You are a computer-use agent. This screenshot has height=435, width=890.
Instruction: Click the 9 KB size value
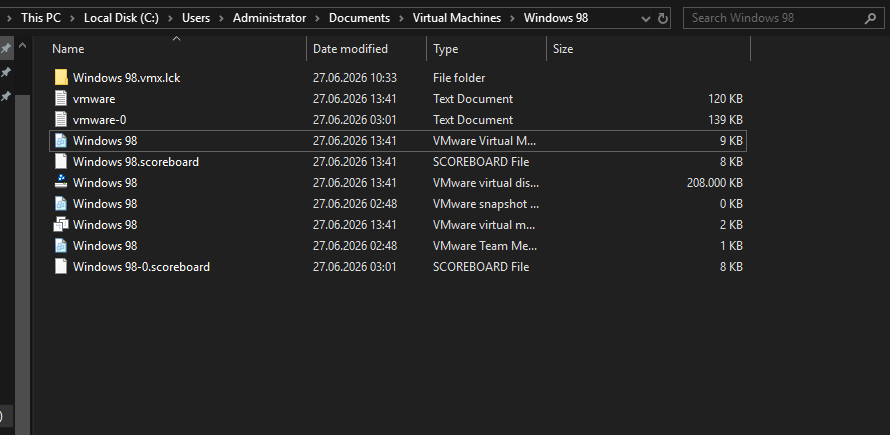point(731,141)
